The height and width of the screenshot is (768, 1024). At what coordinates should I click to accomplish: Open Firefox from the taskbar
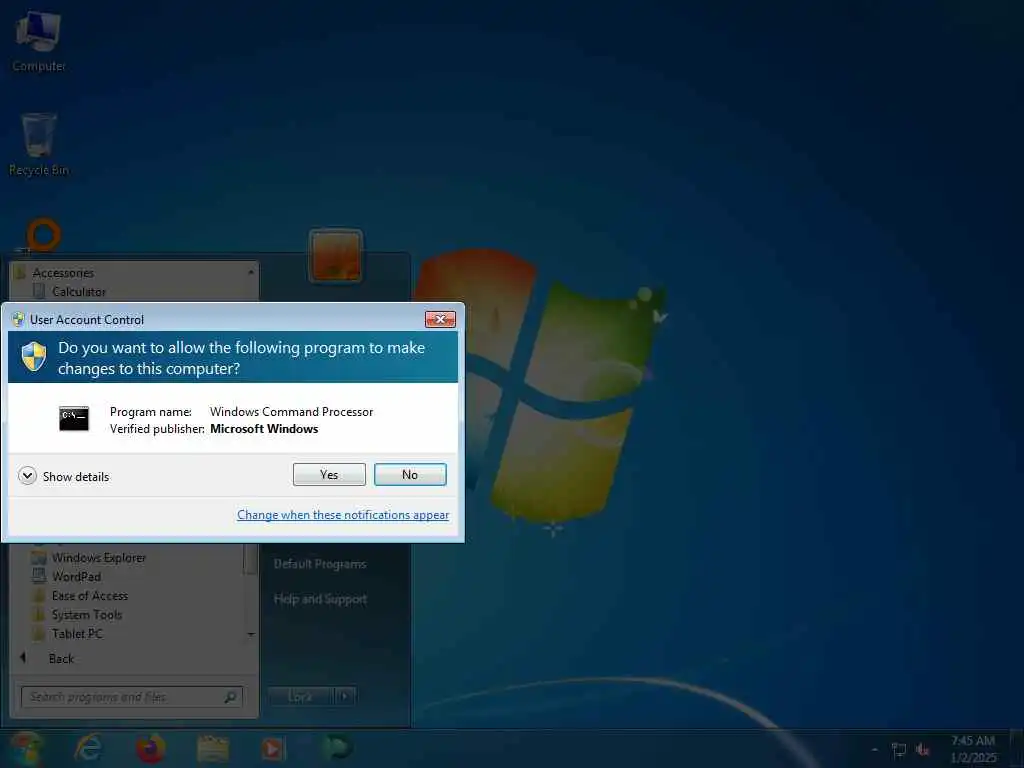coord(150,748)
